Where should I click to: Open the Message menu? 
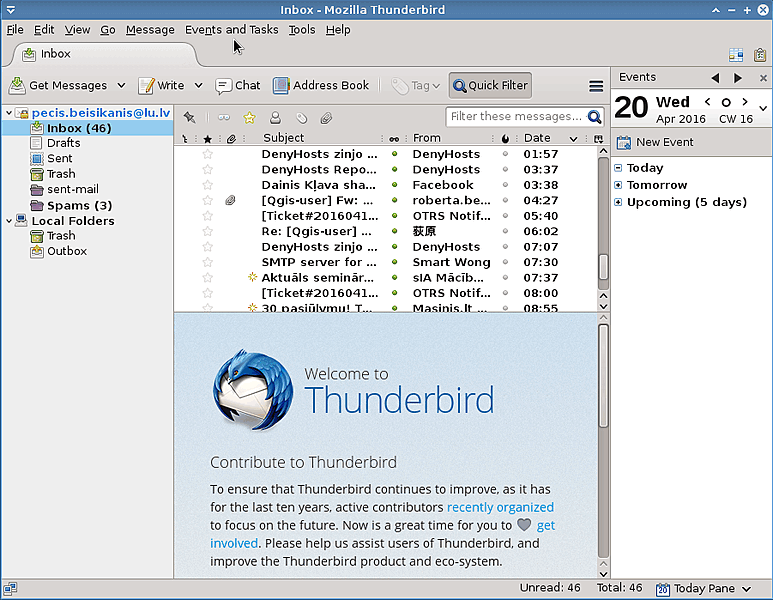coord(150,30)
